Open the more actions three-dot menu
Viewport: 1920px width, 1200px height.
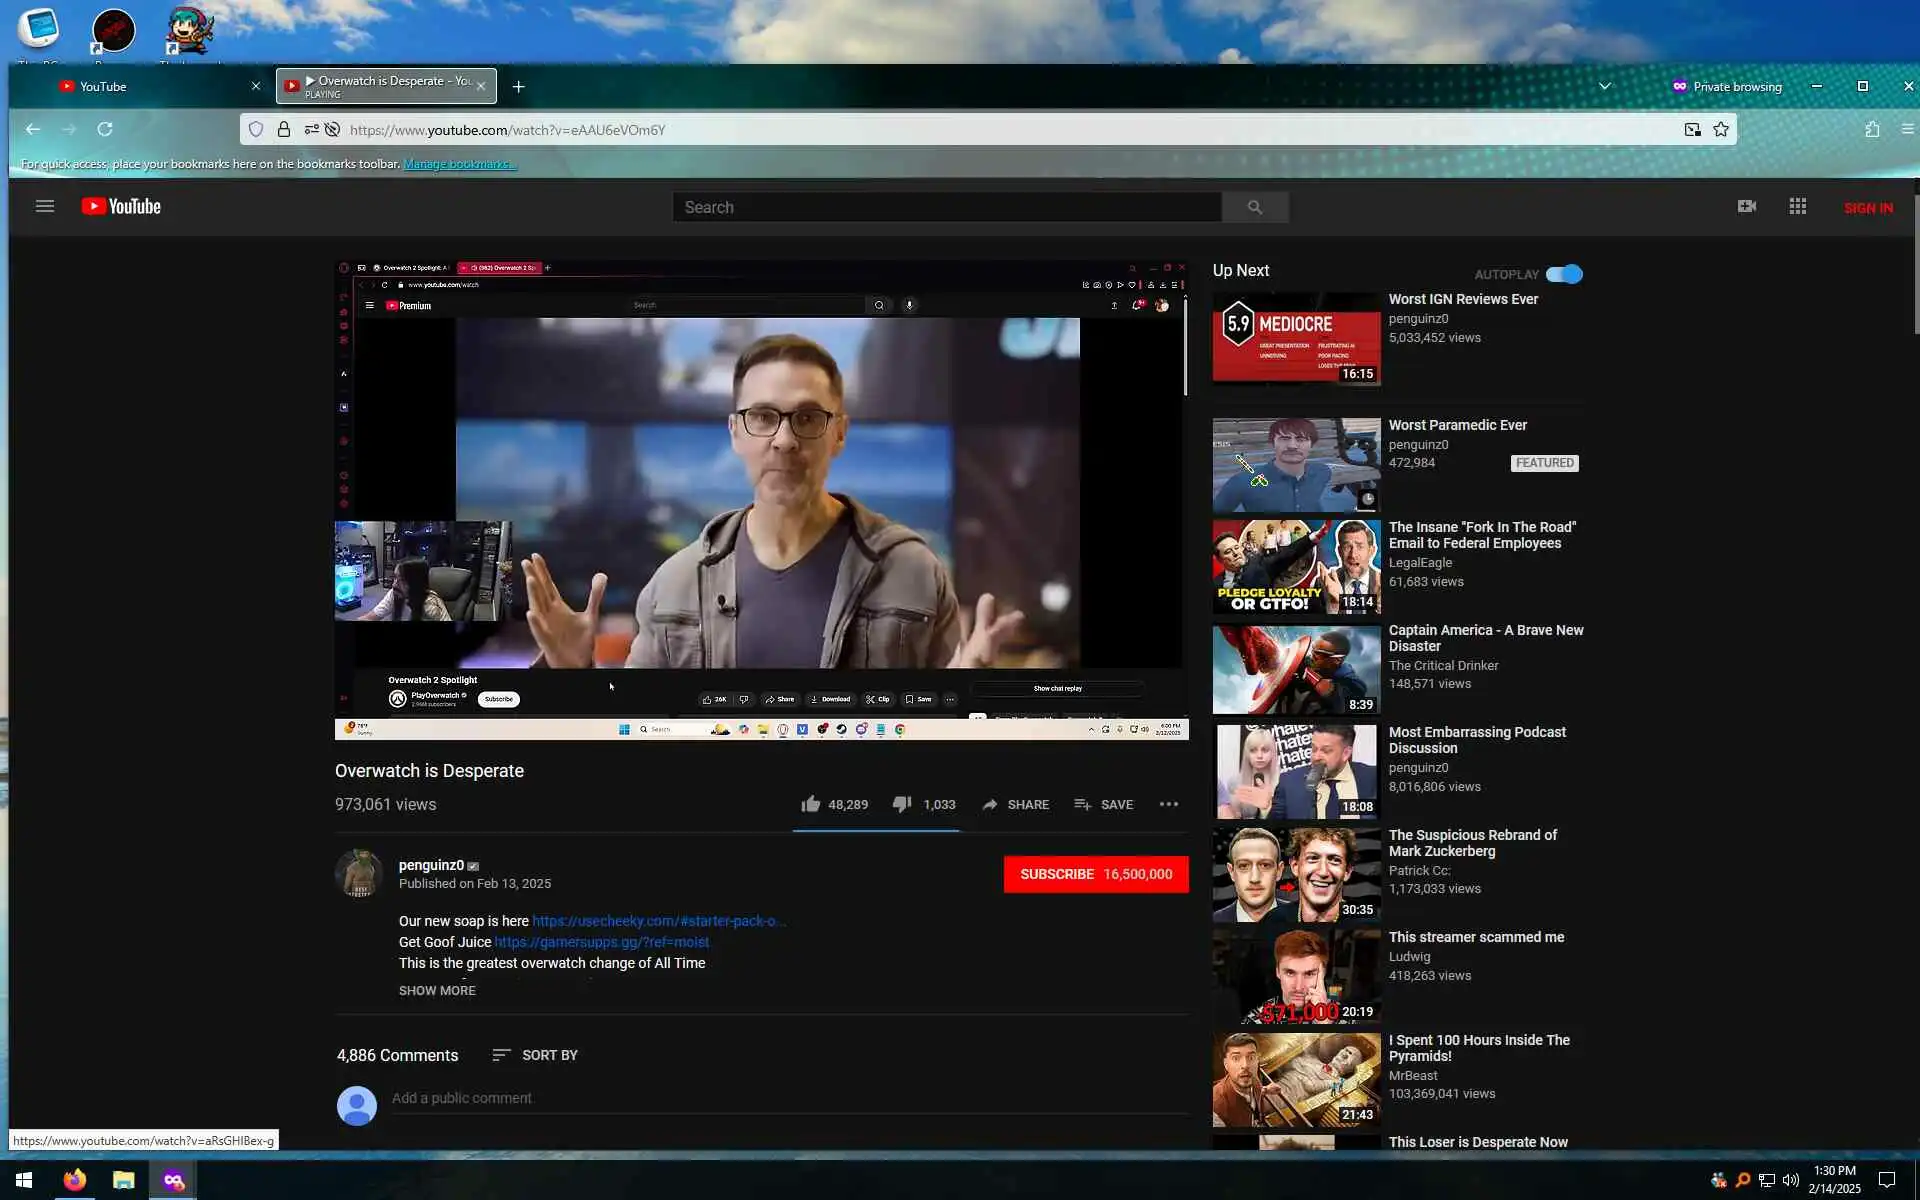click(1168, 804)
